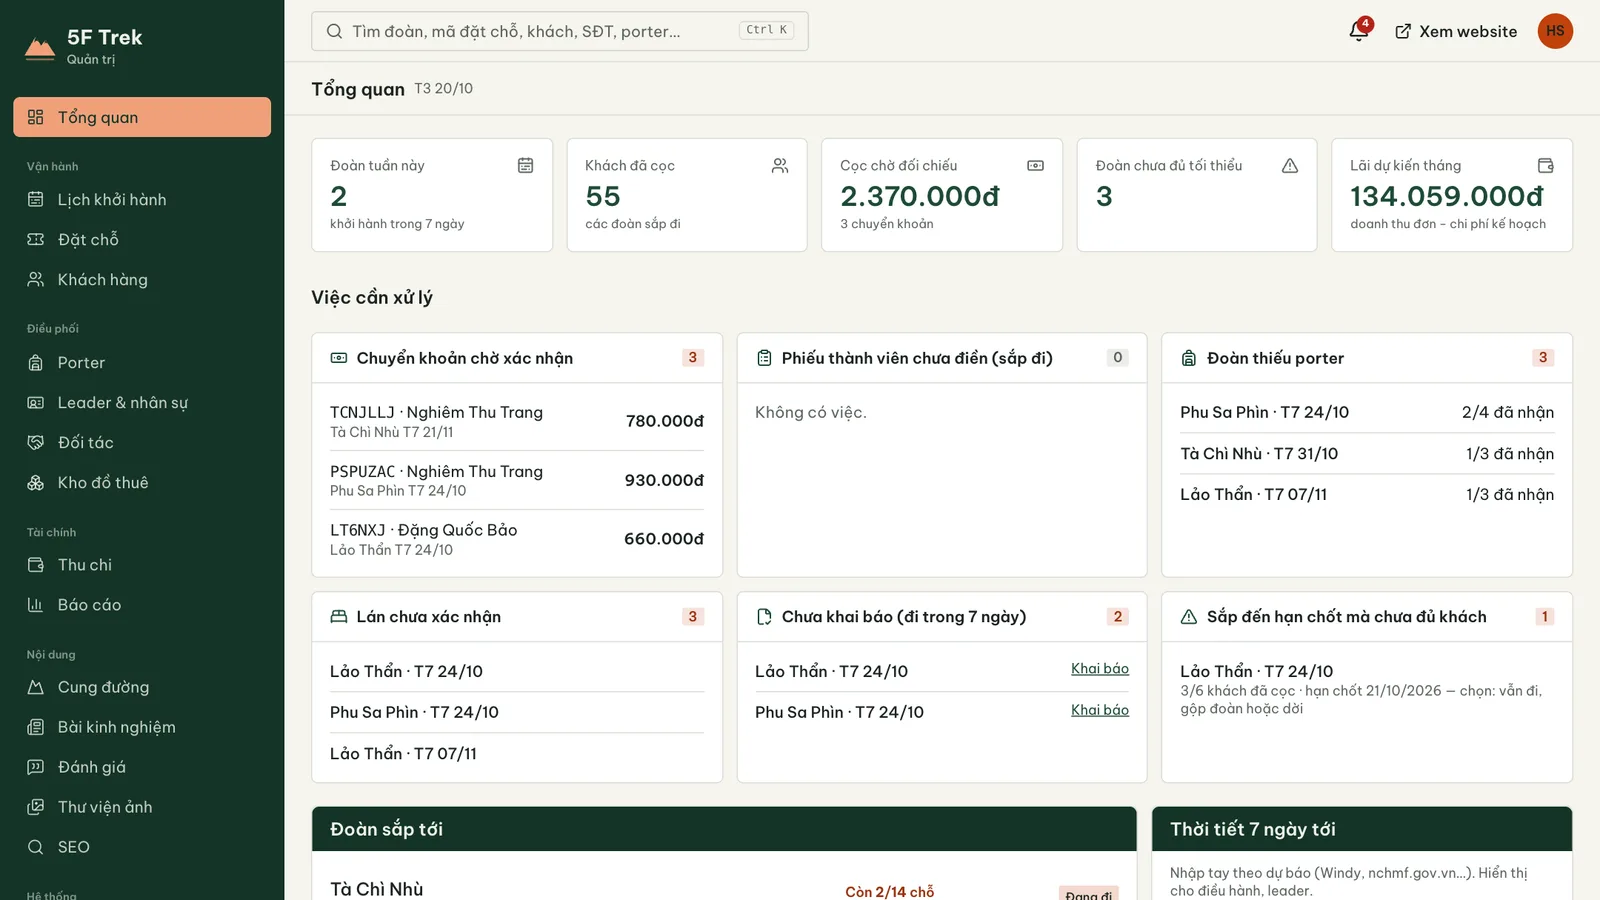
Task: Click the HS user avatar
Action: pos(1555,31)
